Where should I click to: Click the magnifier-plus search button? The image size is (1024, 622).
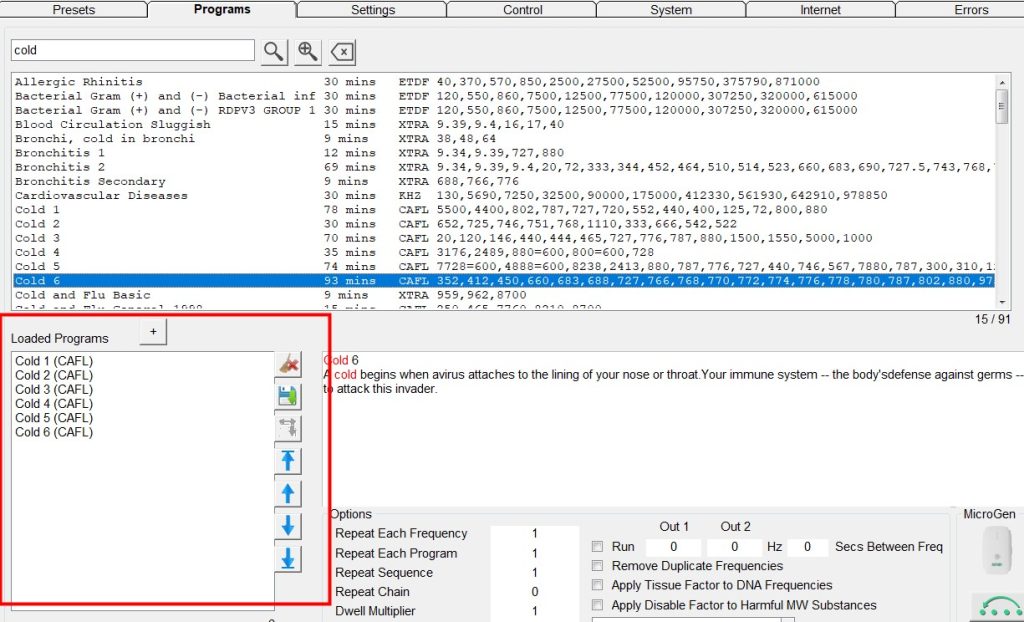pos(308,52)
